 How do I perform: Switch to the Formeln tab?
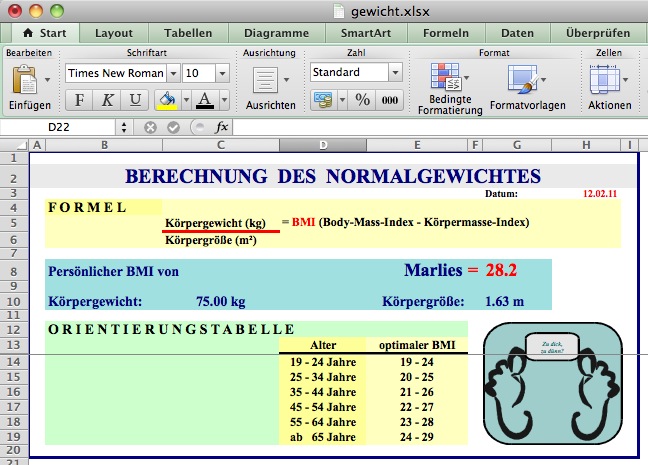click(x=446, y=32)
